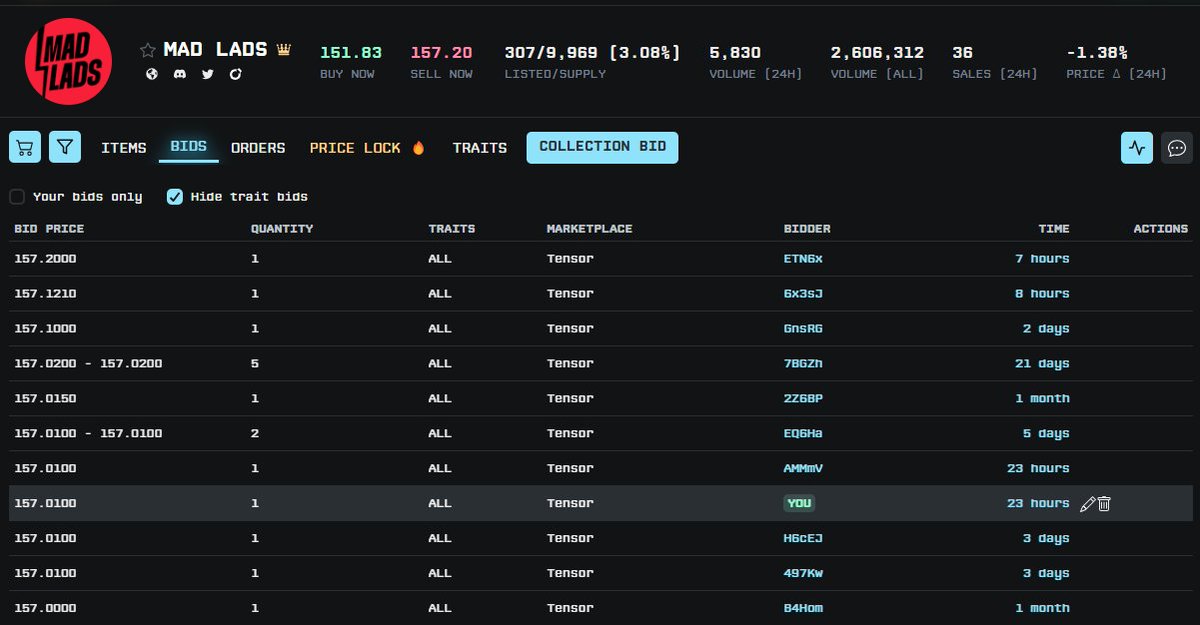Image resolution: width=1200 pixels, height=625 pixels.
Task: Click the 307/9,969 listed/supply stat
Action: (593, 52)
